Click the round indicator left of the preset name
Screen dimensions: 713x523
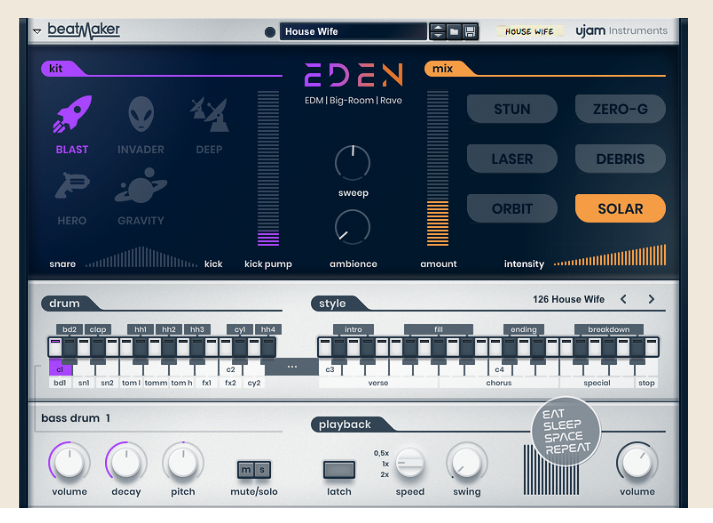270,32
